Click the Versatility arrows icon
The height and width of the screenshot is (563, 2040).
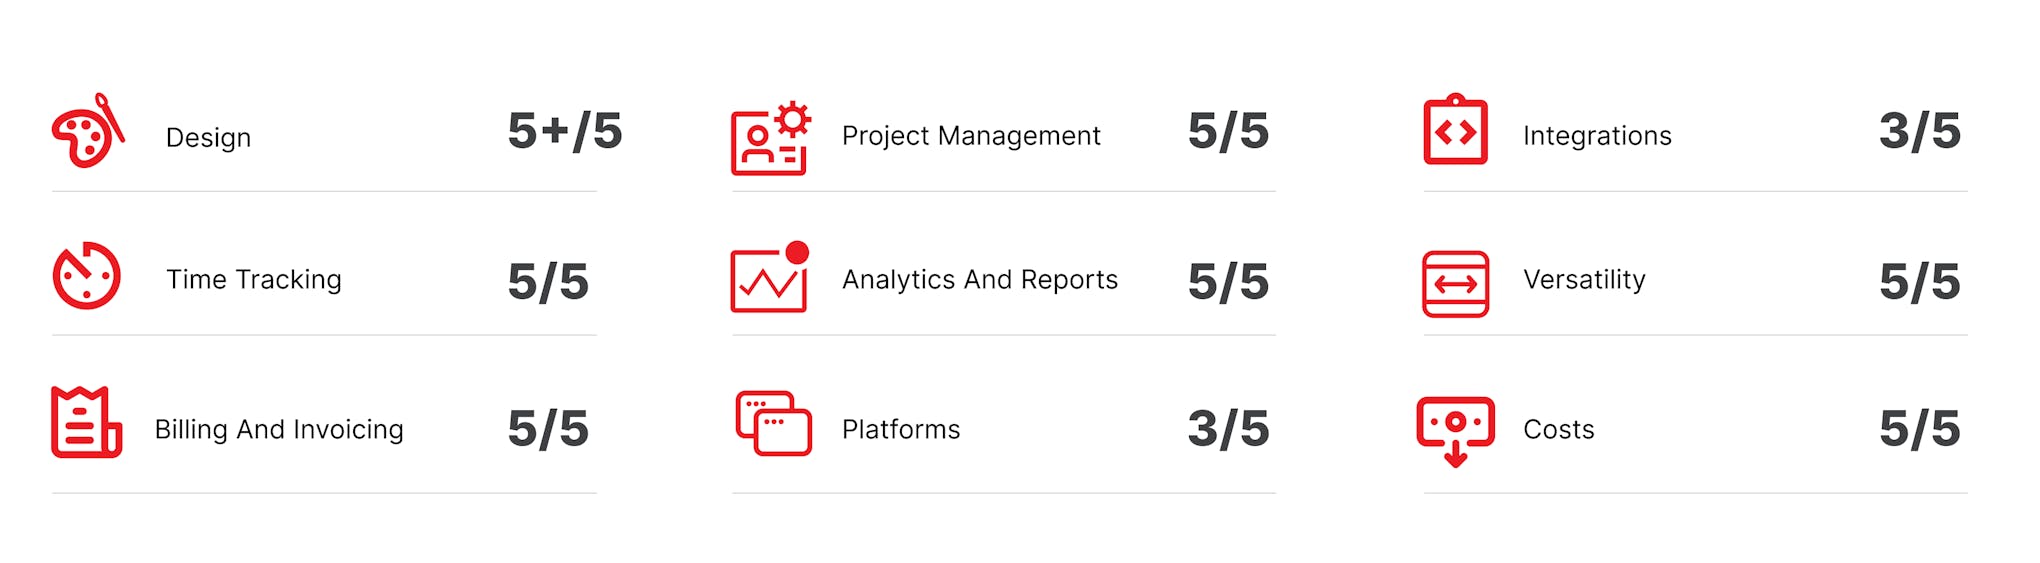[x=1455, y=284]
